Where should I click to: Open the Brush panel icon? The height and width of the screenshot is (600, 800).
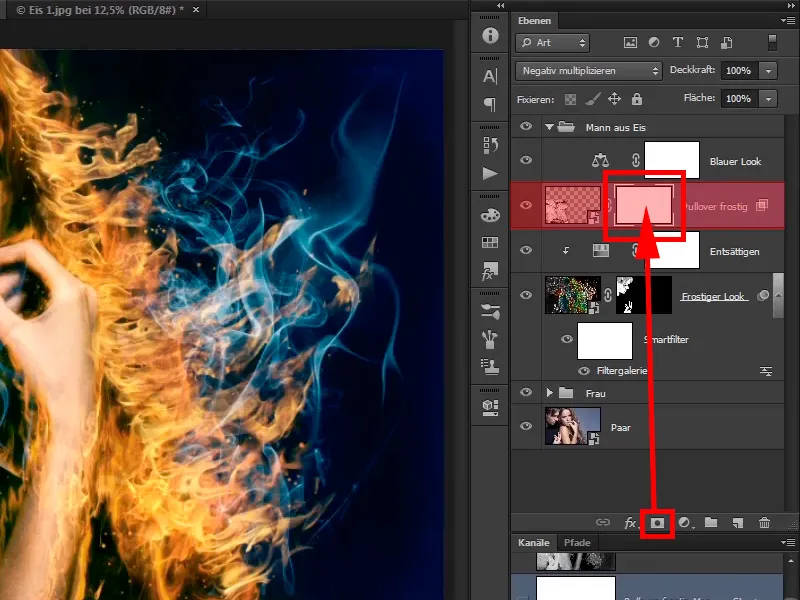[x=490, y=339]
